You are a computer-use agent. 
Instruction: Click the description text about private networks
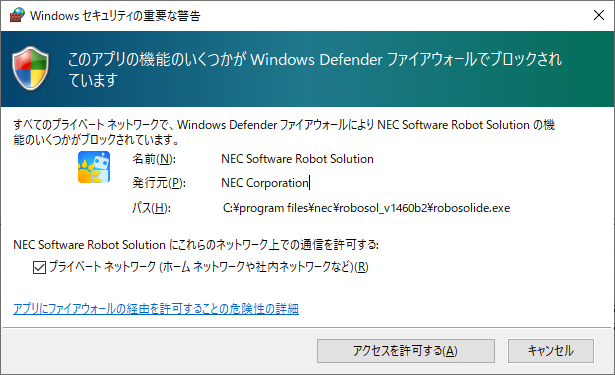coord(284,132)
